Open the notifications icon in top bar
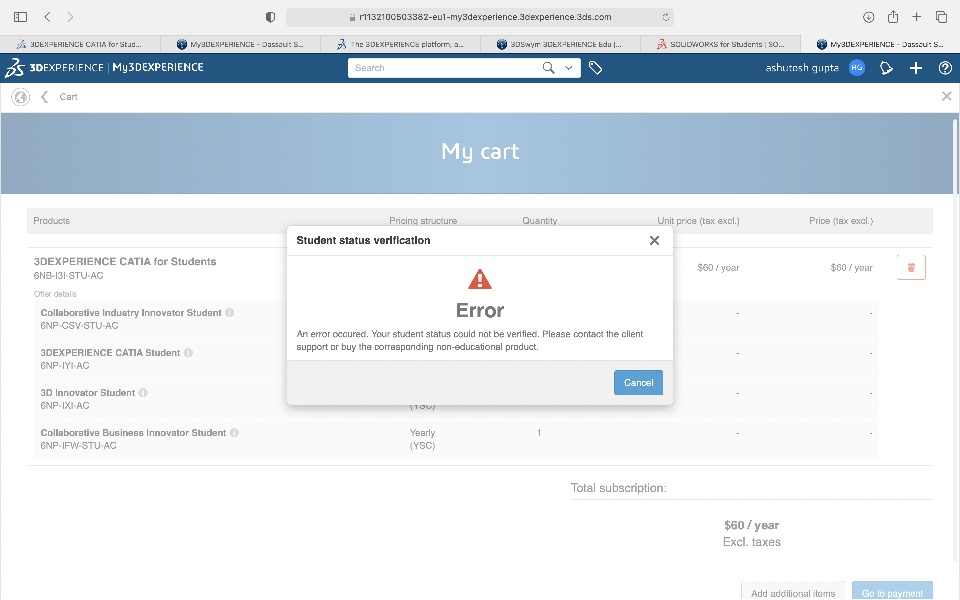This screenshot has width=960, height=600. point(886,68)
